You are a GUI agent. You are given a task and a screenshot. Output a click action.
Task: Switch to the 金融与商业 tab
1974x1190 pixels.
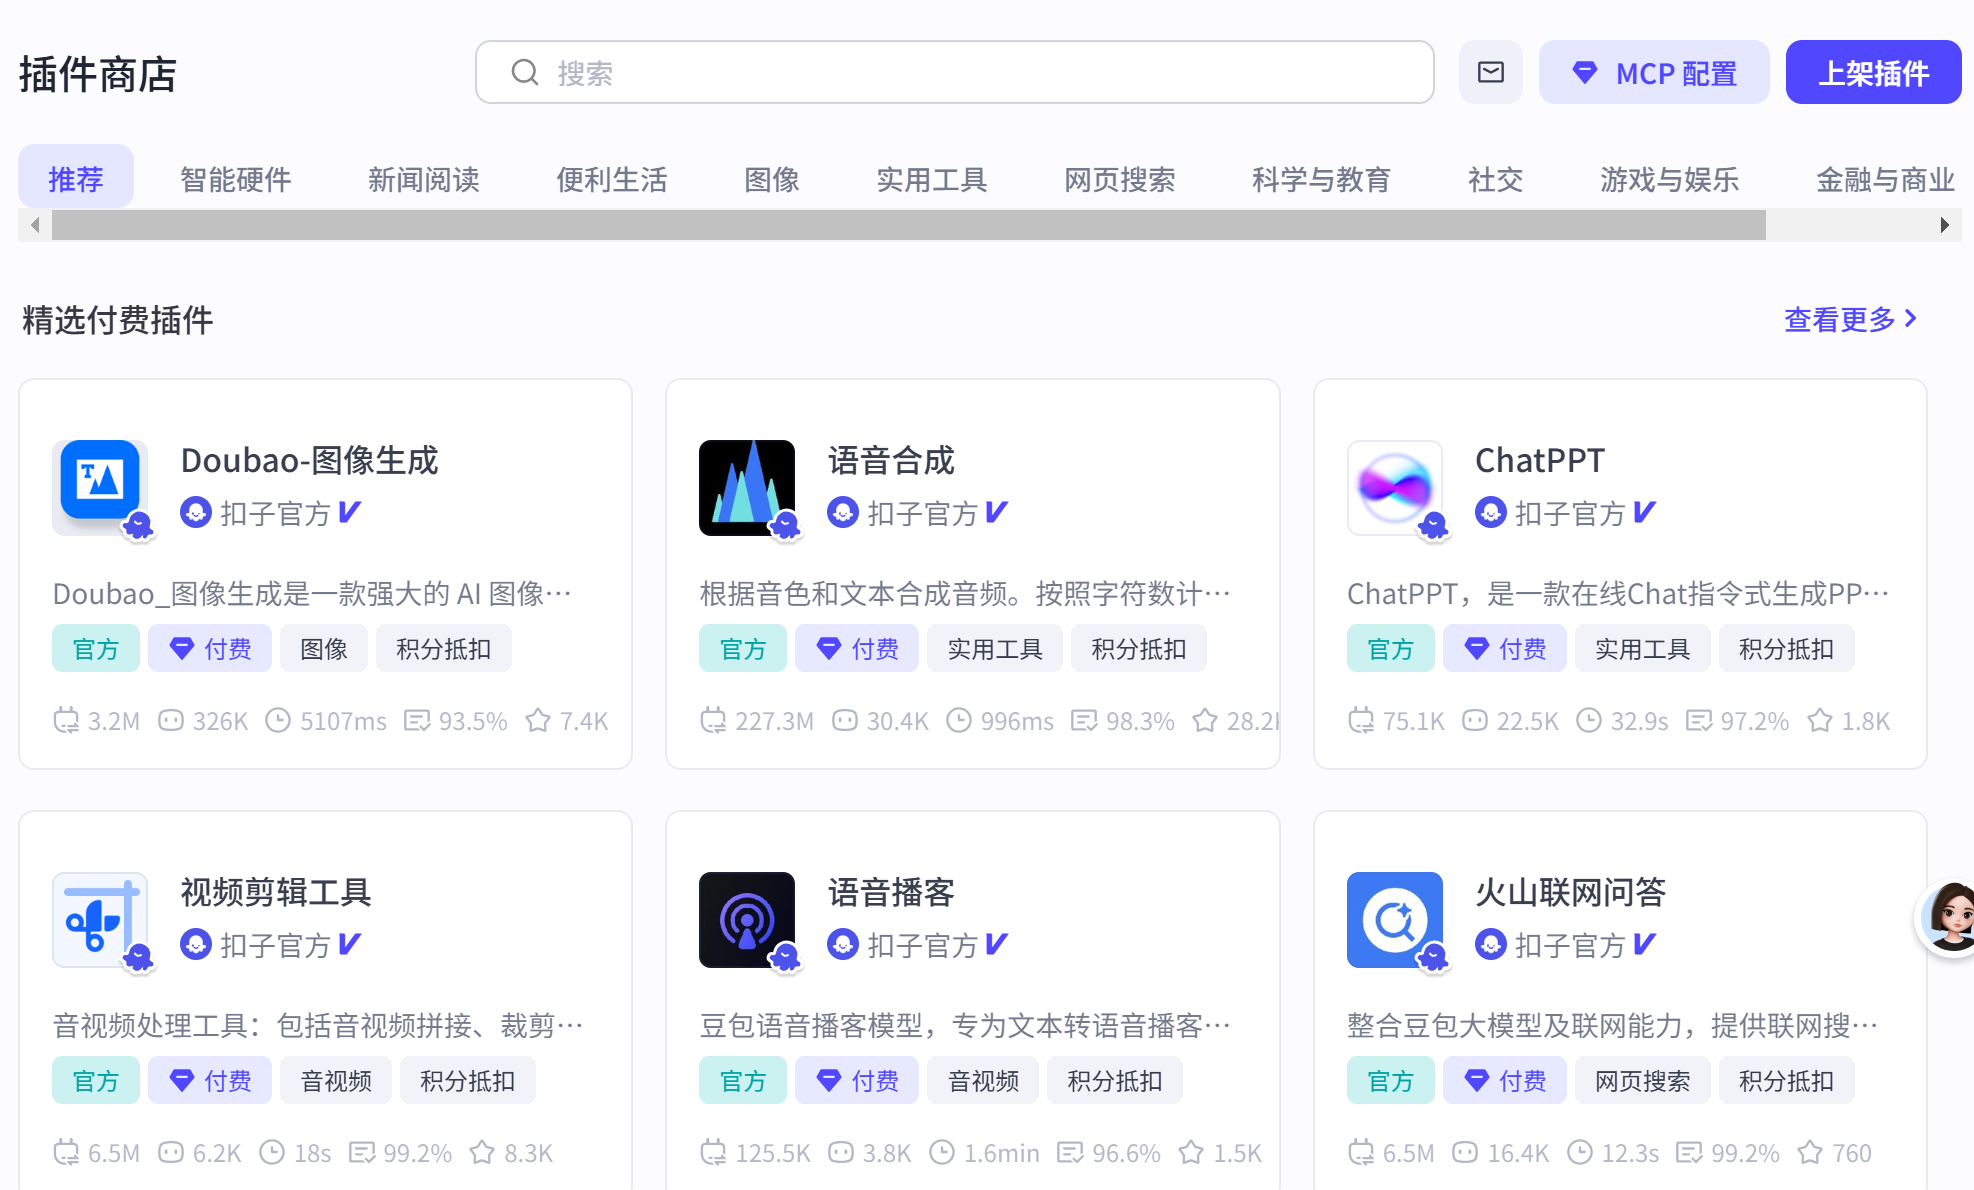[1886, 179]
